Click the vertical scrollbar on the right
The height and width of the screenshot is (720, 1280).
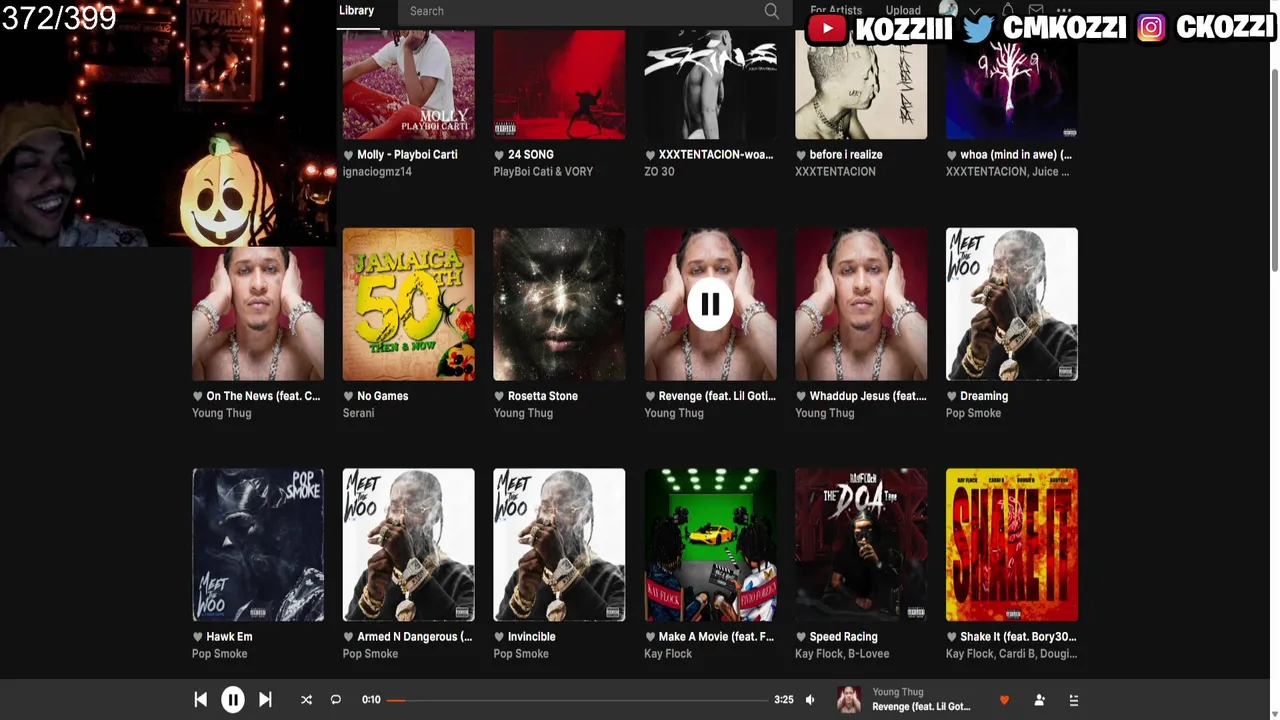[x=1274, y=170]
